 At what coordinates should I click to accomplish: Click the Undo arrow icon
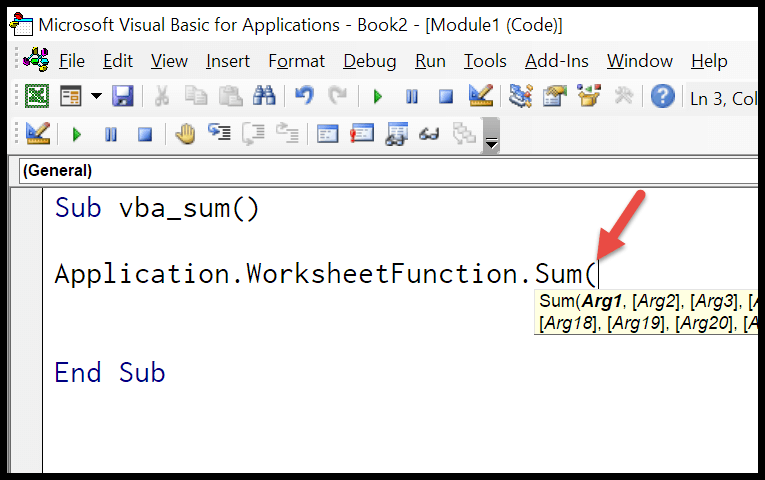tap(304, 96)
